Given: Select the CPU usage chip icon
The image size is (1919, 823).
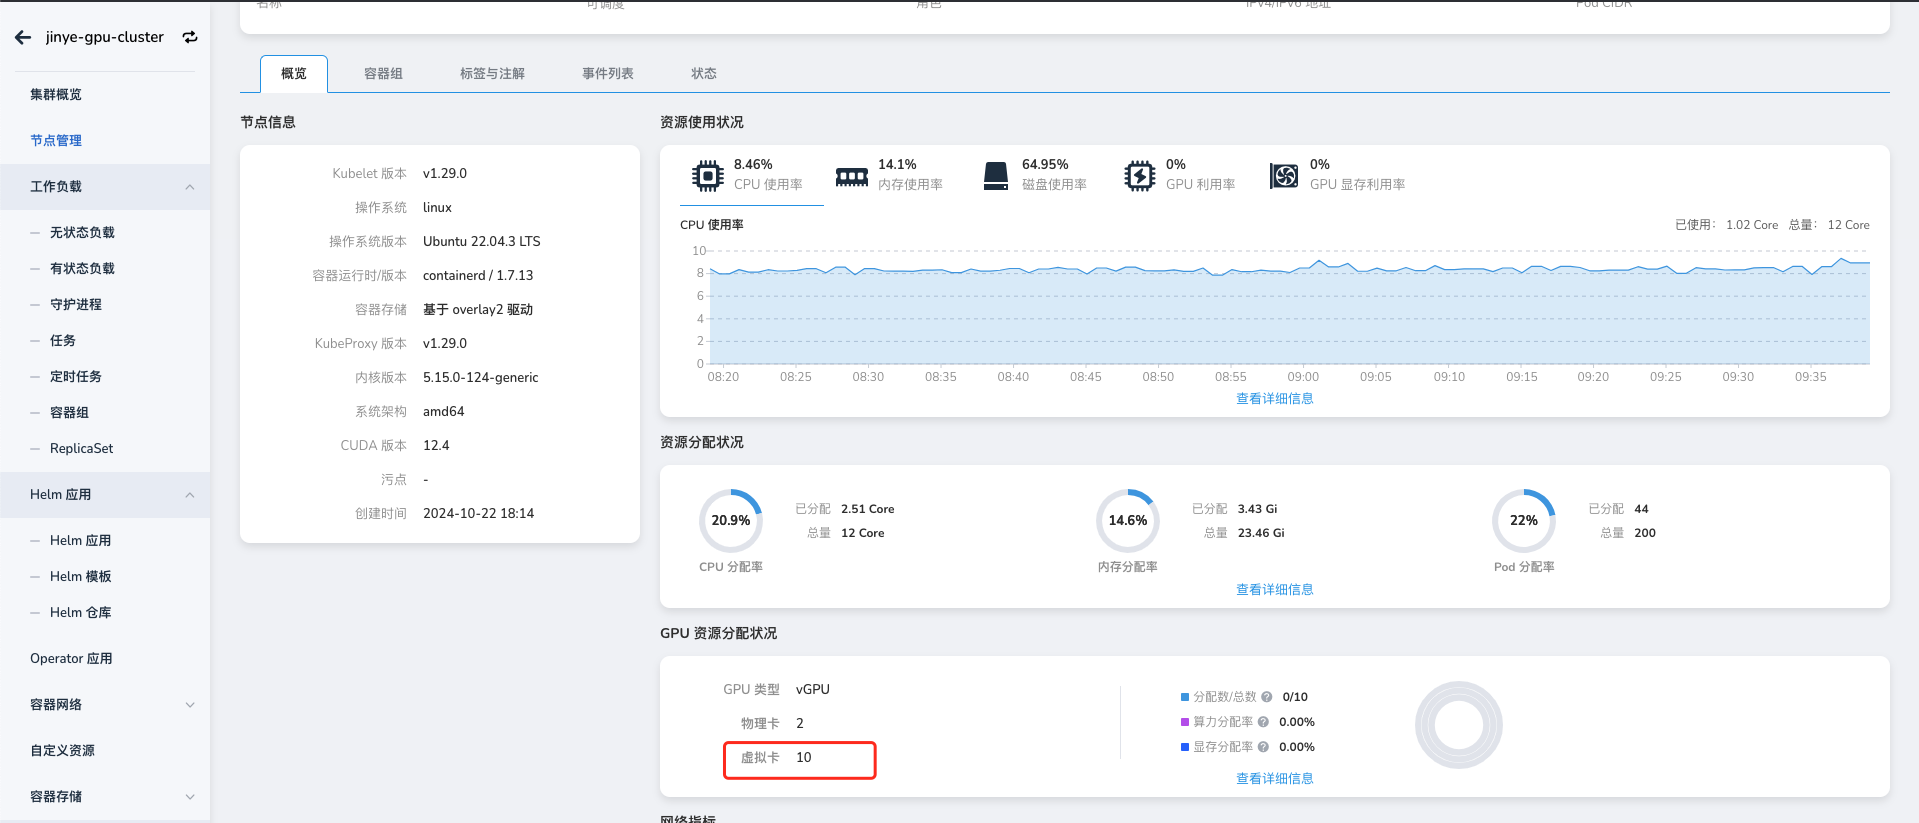Looking at the screenshot, I should [x=707, y=176].
